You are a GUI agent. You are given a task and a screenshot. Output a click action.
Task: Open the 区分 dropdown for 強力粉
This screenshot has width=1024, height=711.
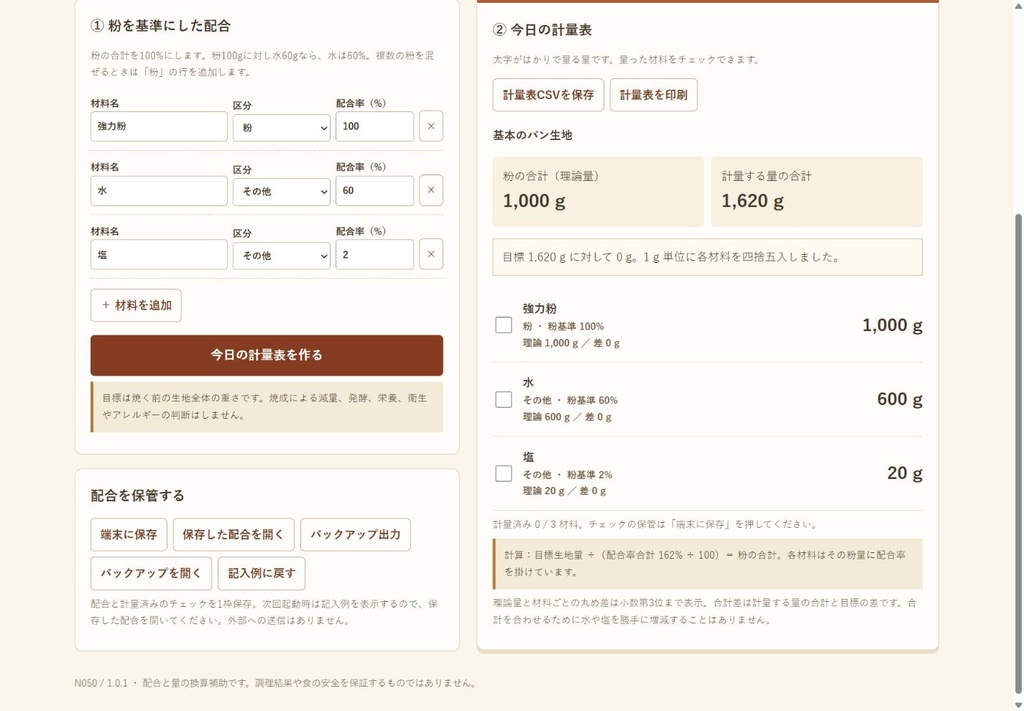(x=281, y=128)
